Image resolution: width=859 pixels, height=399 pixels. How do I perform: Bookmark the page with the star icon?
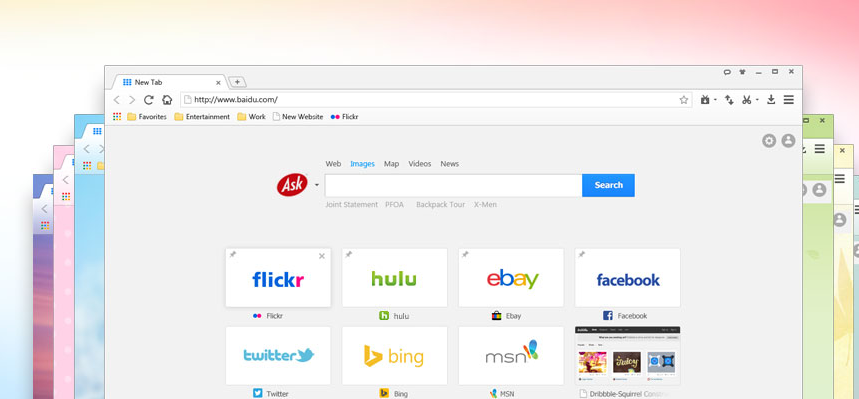684,100
